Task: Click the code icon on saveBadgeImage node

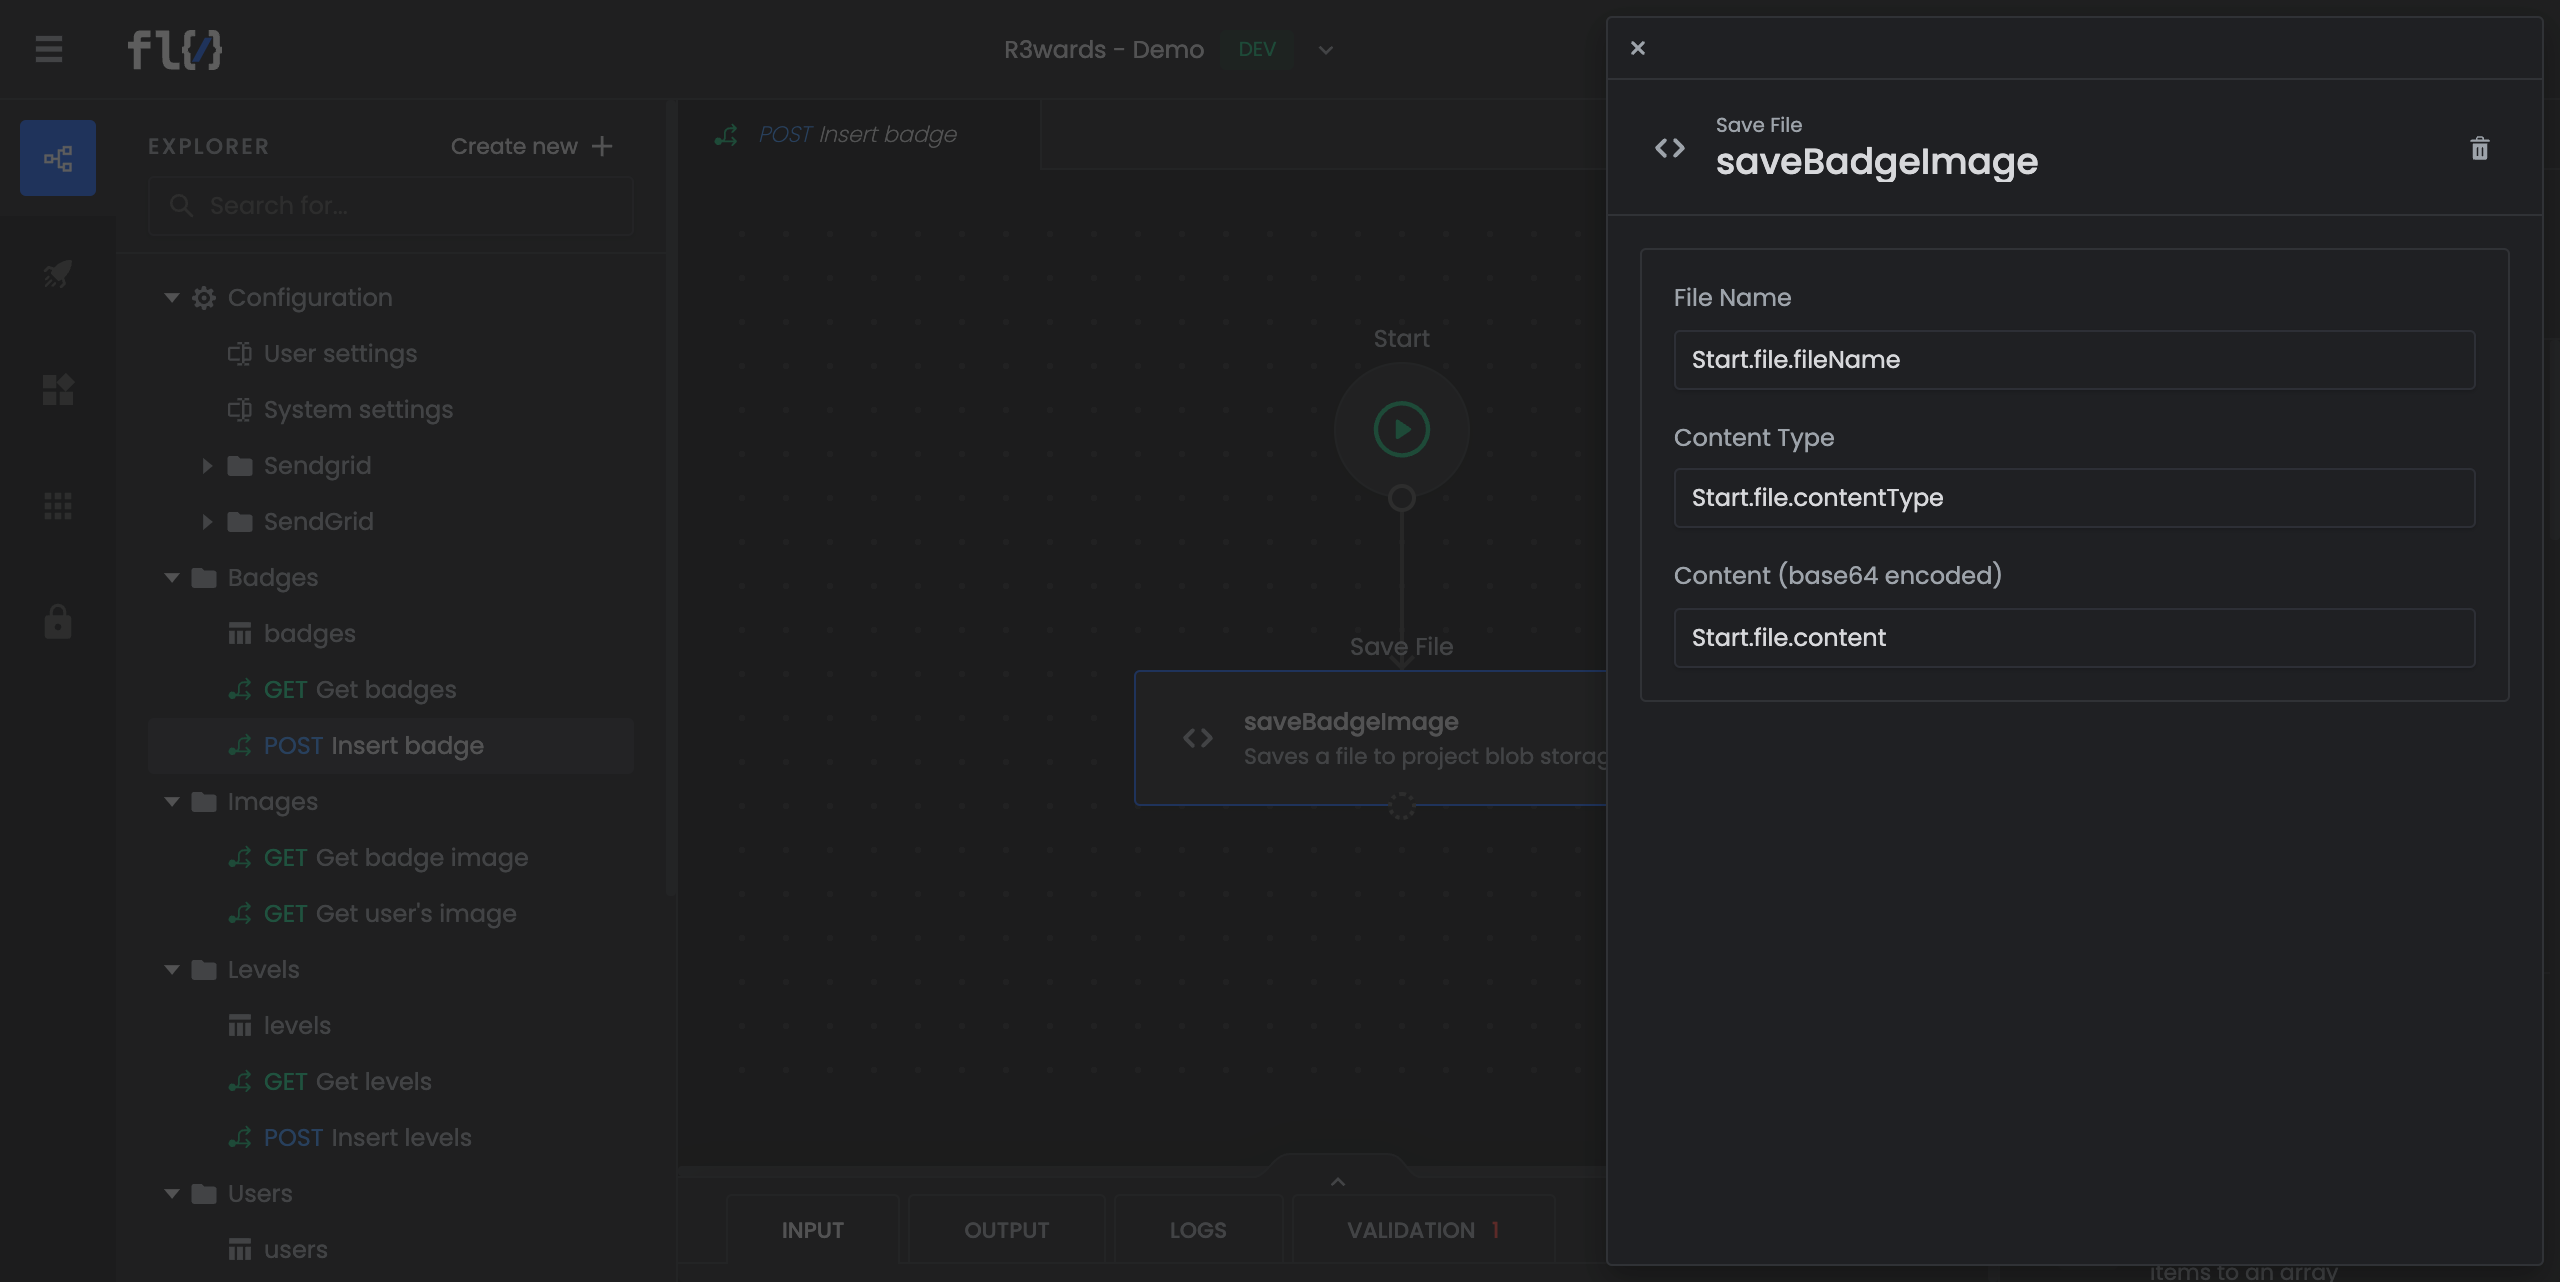Action: (1197, 738)
